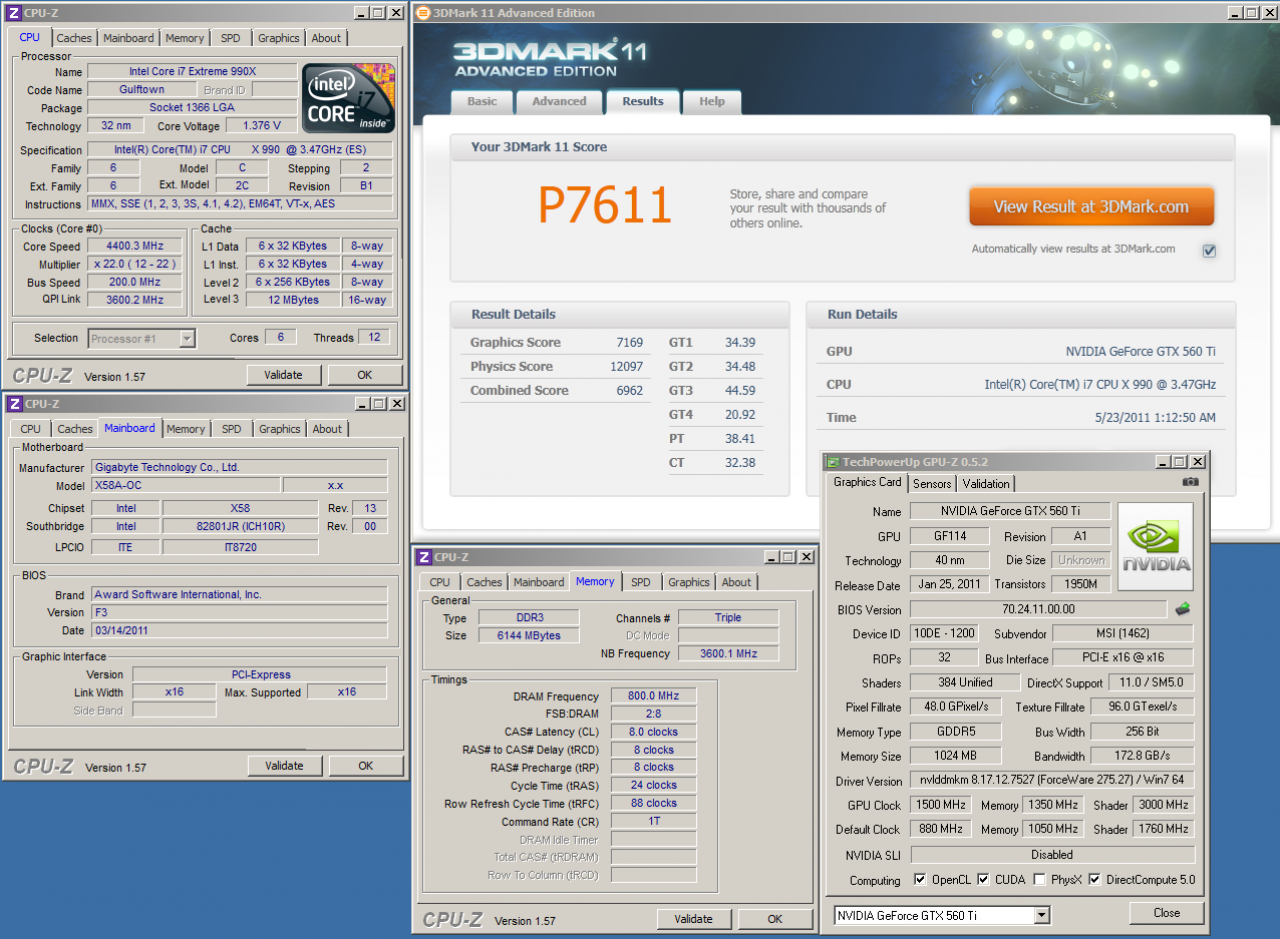Click the BIOS Date field 03/14/2011
Image resolution: width=1280 pixels, height=939 pixels.
click(239, 631)
